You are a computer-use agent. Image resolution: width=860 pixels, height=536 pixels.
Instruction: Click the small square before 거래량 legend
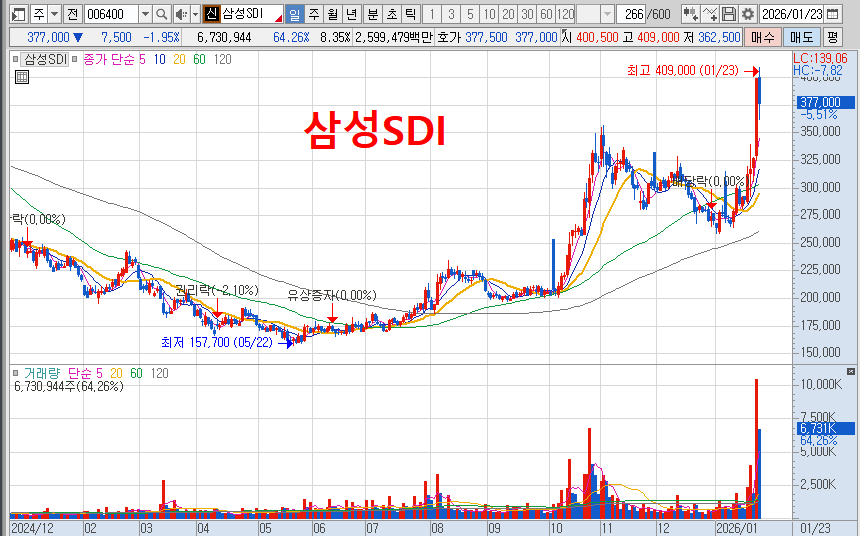[x=15, y=374]
